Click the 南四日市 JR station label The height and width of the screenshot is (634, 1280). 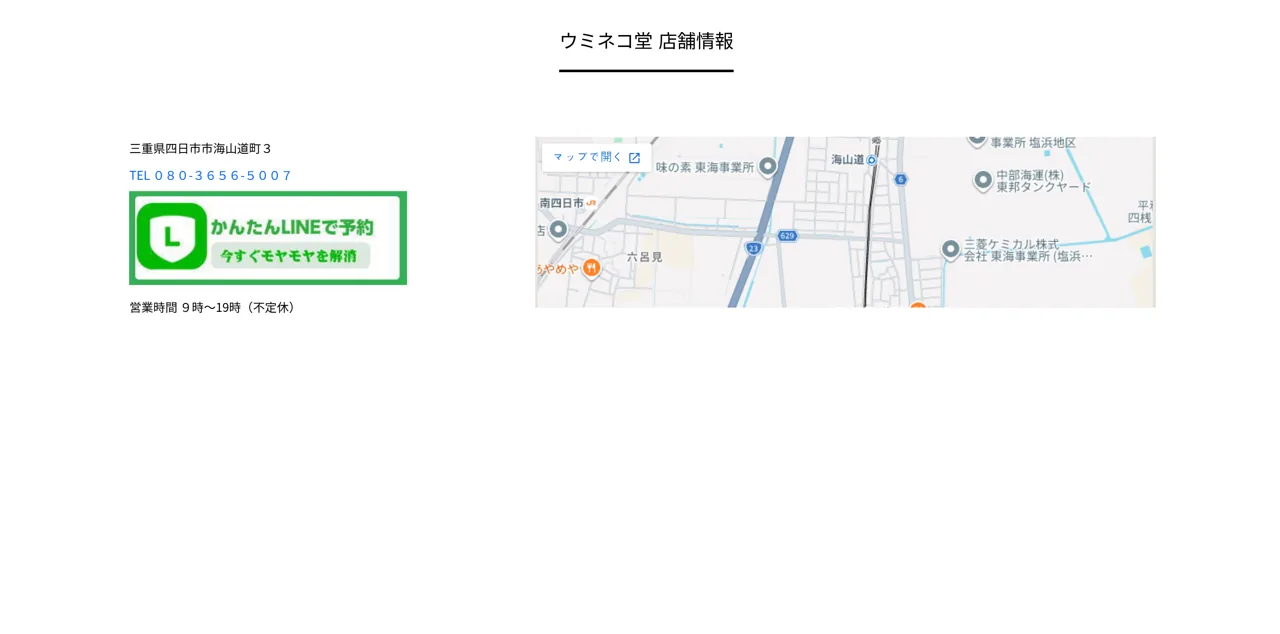click(x=568, y=202)
